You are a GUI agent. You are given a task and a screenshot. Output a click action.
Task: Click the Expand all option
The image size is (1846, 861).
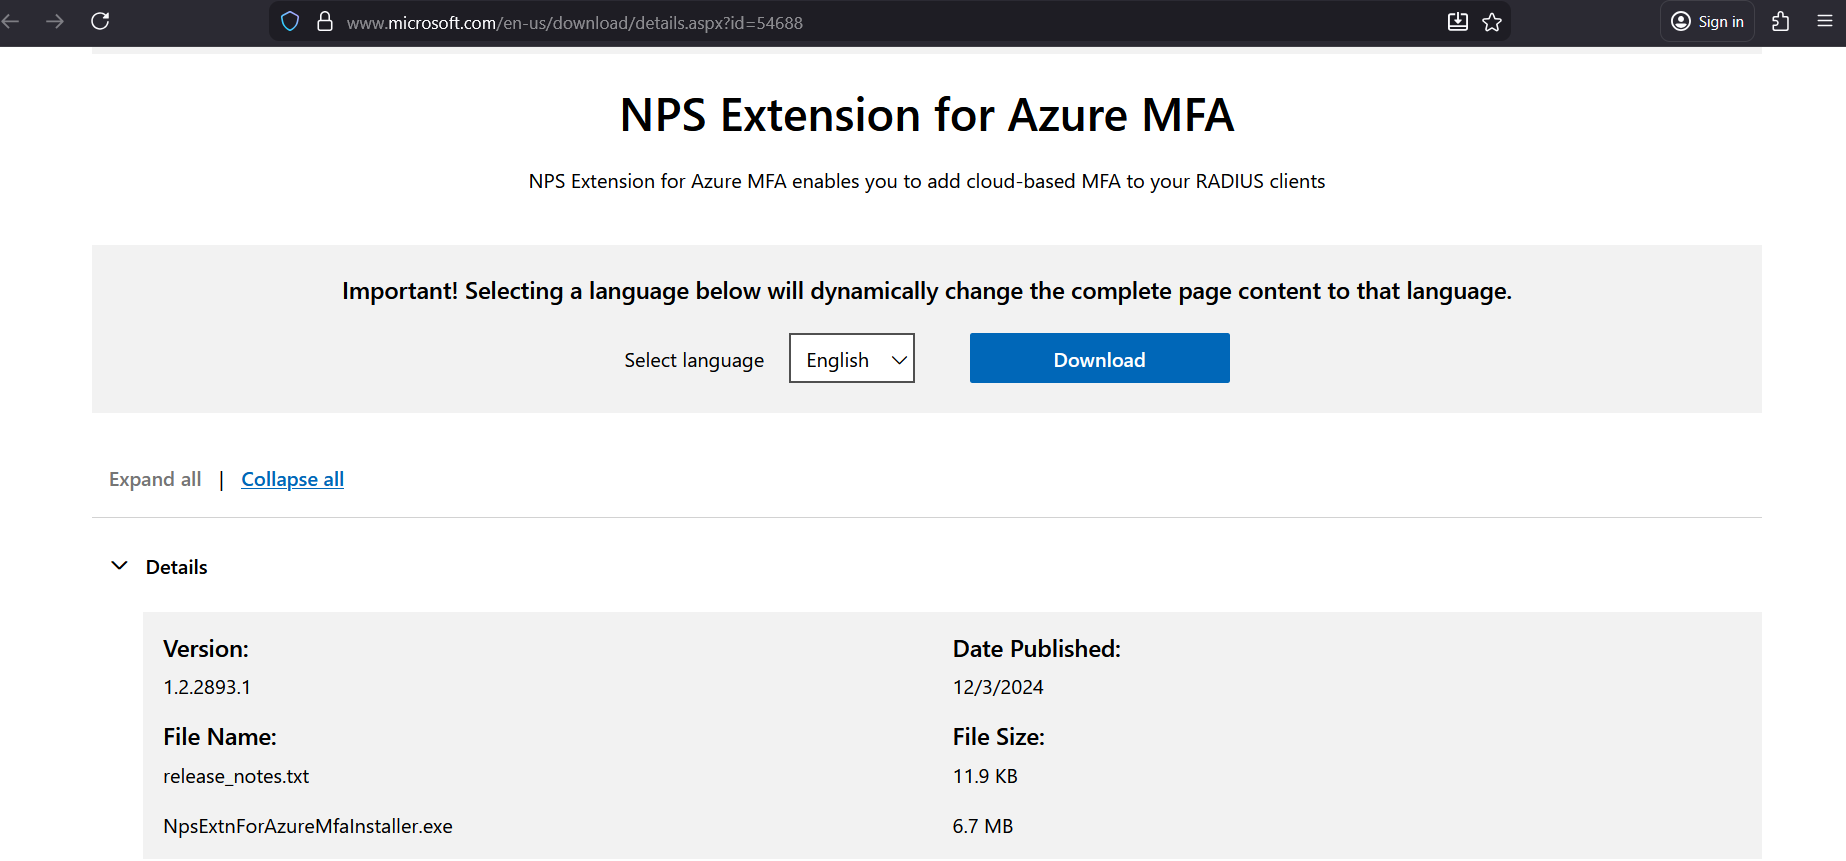pos(155,480)
